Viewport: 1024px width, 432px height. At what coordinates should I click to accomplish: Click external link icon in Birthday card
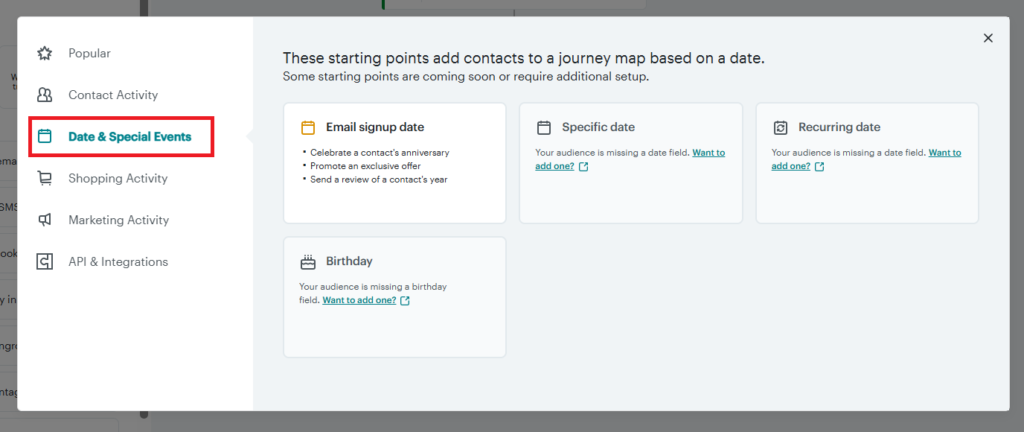point(405,301)
